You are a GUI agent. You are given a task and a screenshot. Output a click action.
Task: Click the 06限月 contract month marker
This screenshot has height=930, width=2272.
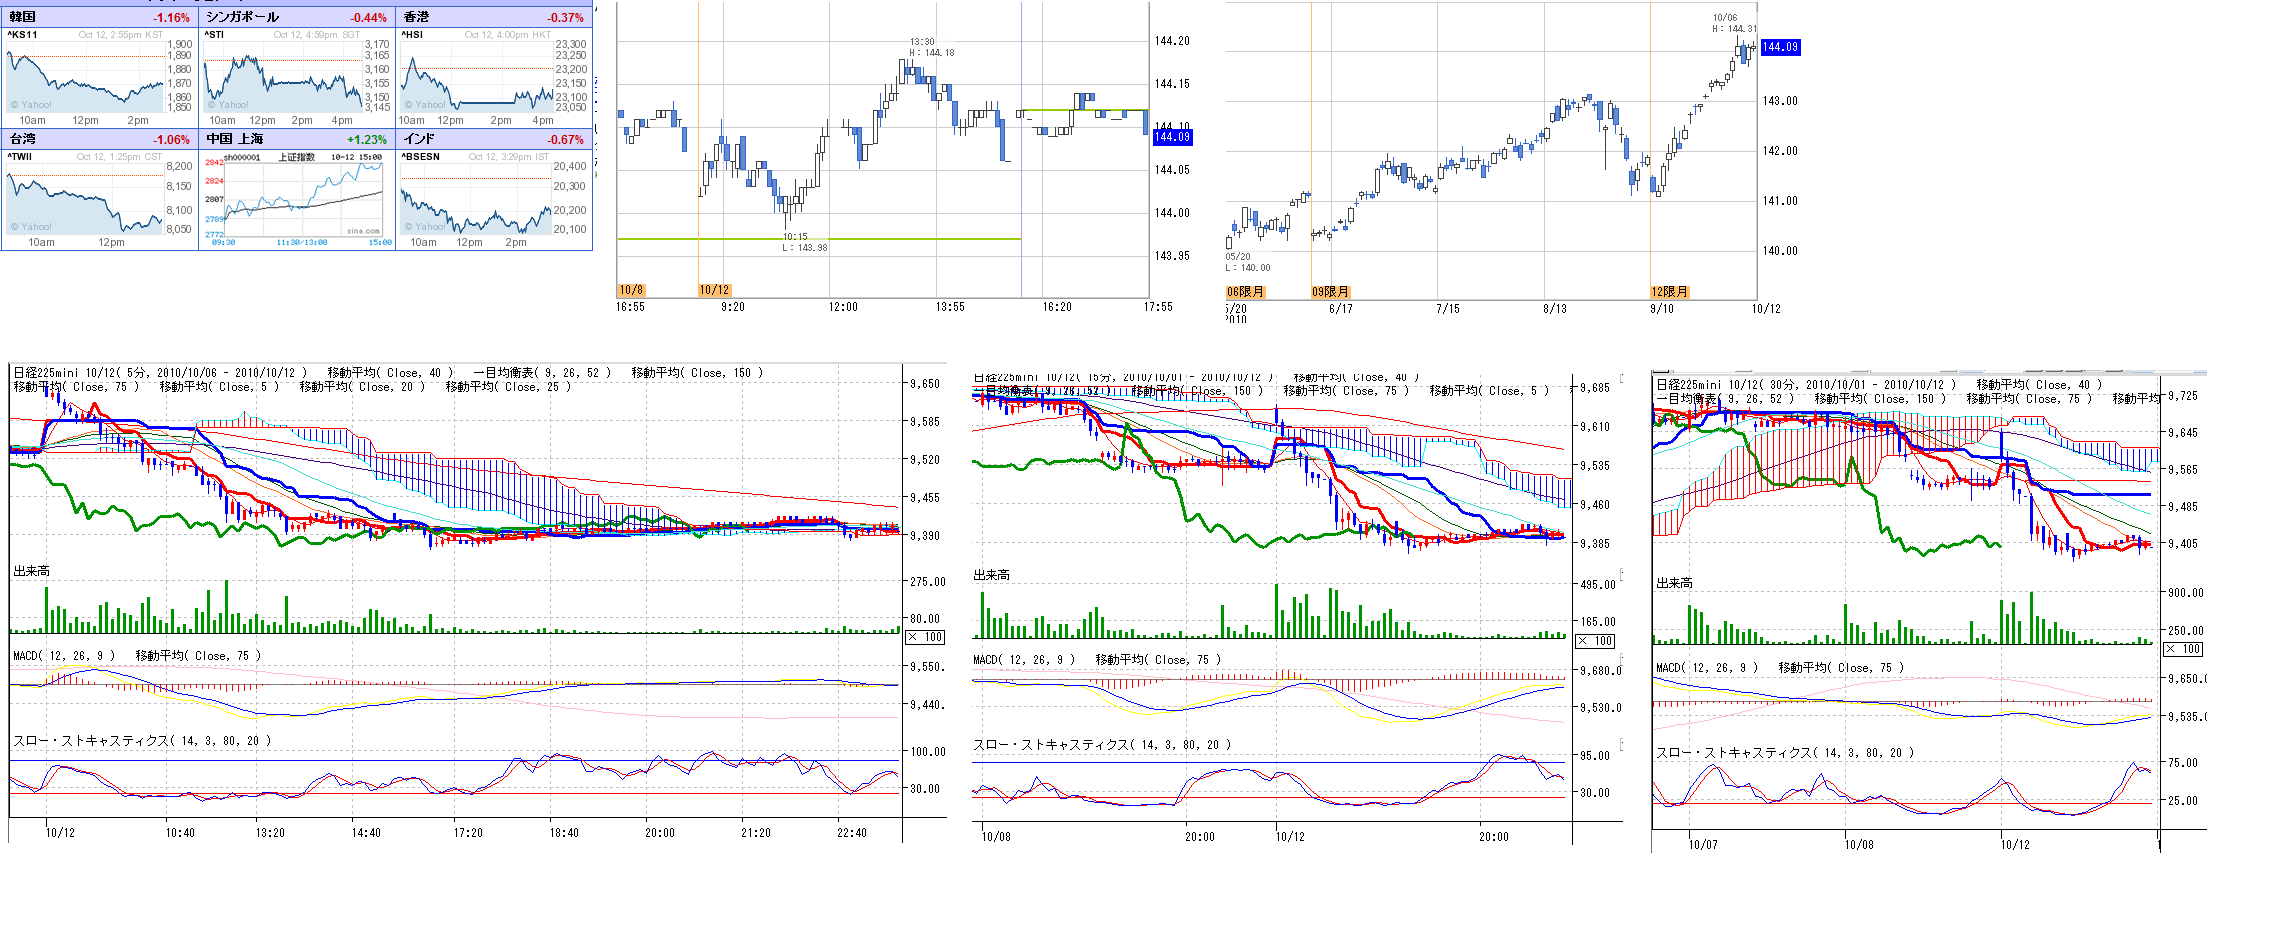point(1246,292)
